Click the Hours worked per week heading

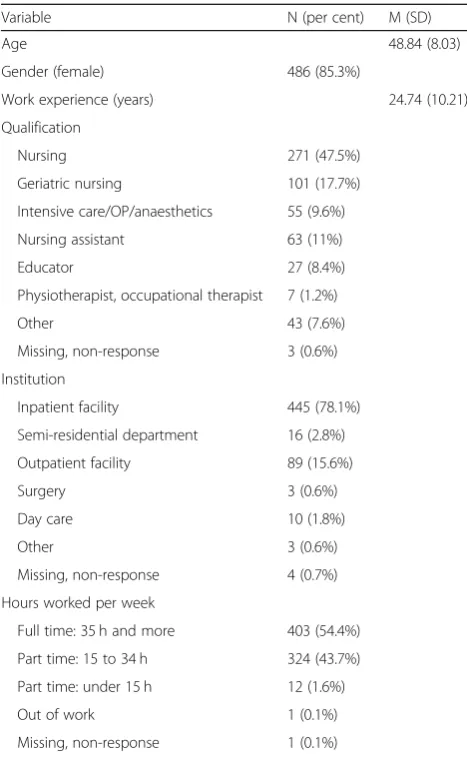(x=78, y=603)
